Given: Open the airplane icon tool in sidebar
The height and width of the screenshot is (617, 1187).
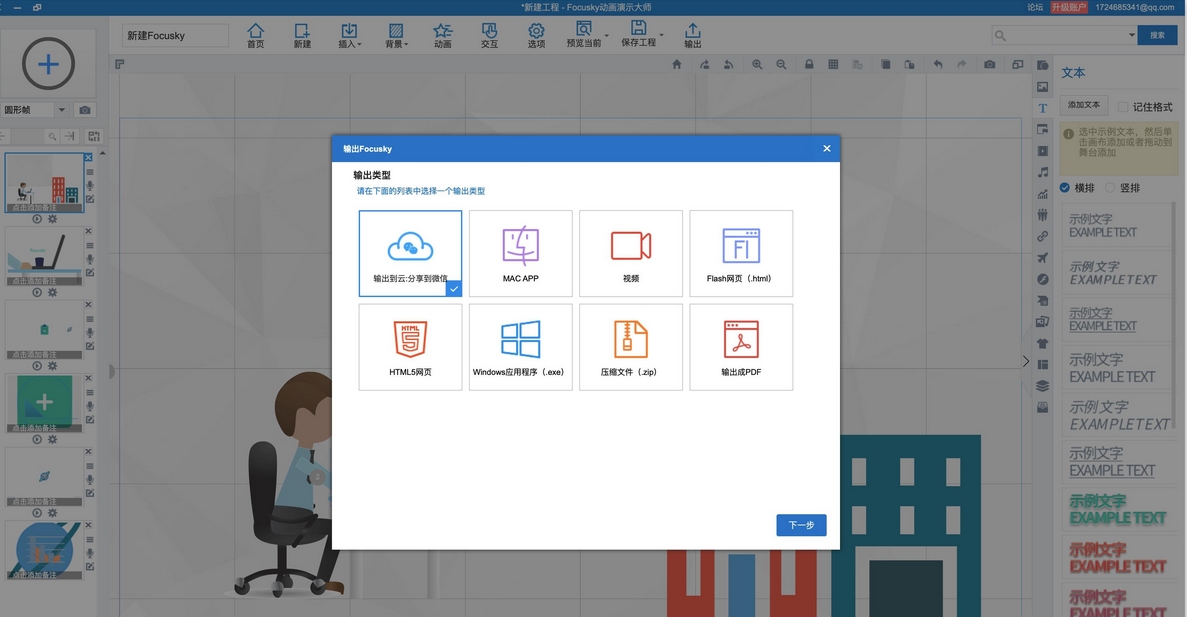Looking at the screenshot, I should [1042, 257].
